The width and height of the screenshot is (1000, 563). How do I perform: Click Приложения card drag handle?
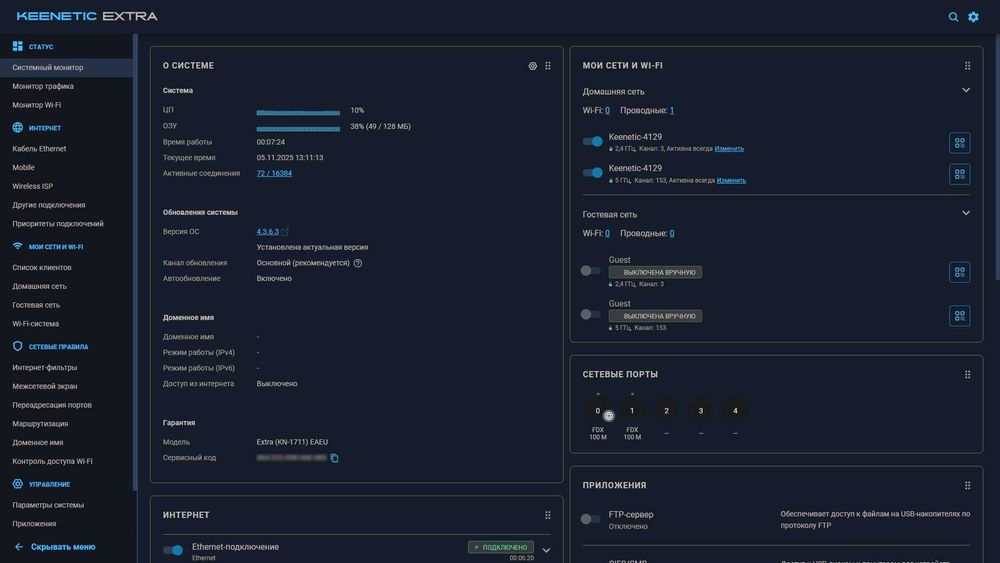[967, 485]
